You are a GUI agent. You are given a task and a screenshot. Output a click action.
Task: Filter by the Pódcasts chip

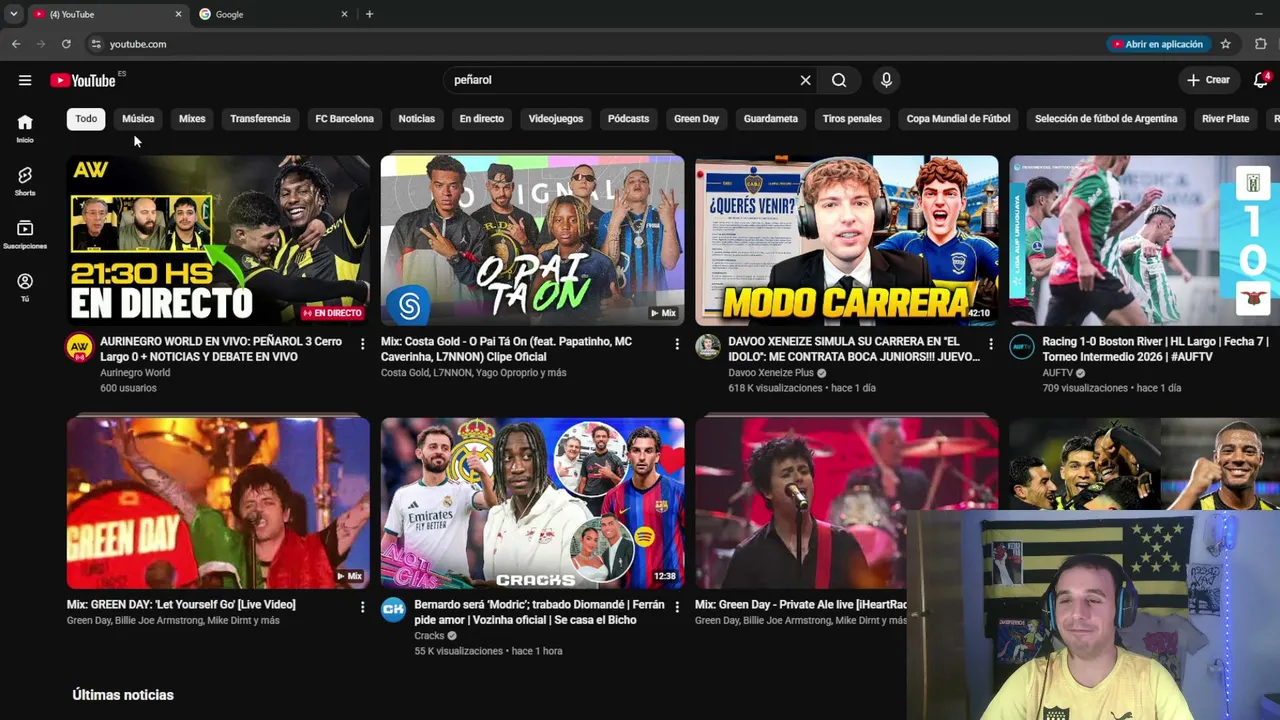point(629,119)
